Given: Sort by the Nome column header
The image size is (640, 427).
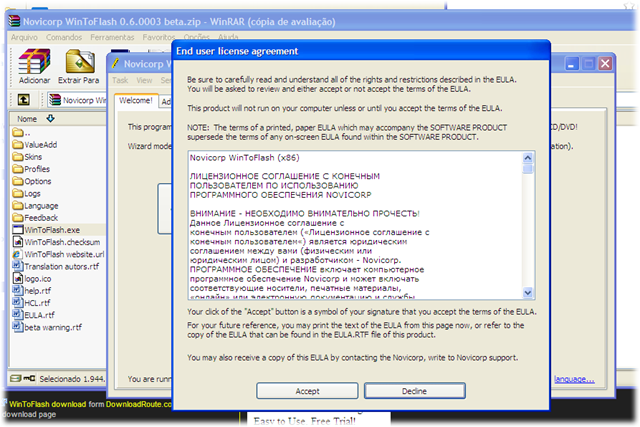Looking at the screenshot, I should 27,119.
